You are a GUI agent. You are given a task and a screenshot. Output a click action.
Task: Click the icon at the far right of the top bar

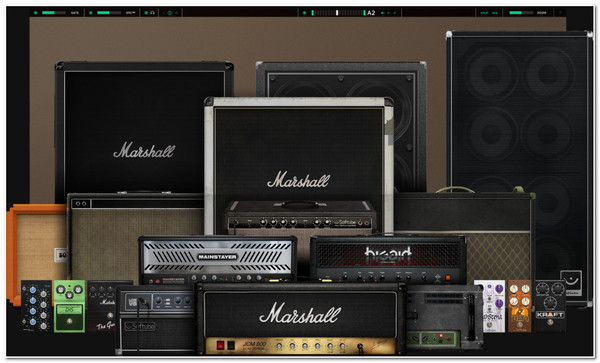tap(560, 13)
